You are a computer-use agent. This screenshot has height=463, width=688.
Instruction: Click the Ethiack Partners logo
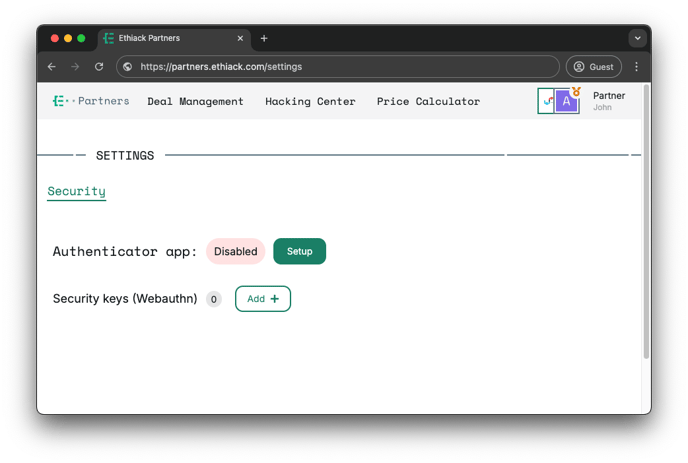tap(91, 101)
